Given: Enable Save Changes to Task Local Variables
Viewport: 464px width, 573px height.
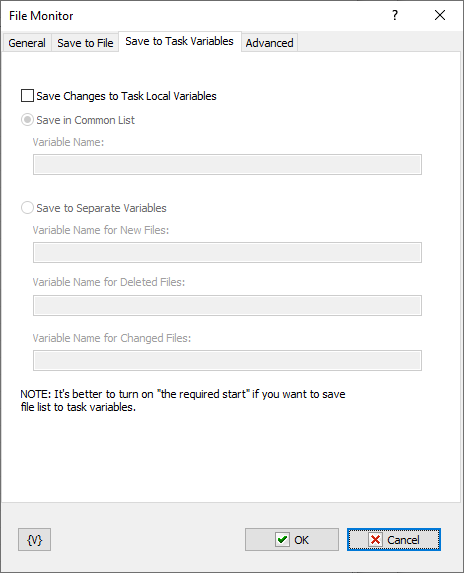Looking at the screenshot, I should 27,96.
